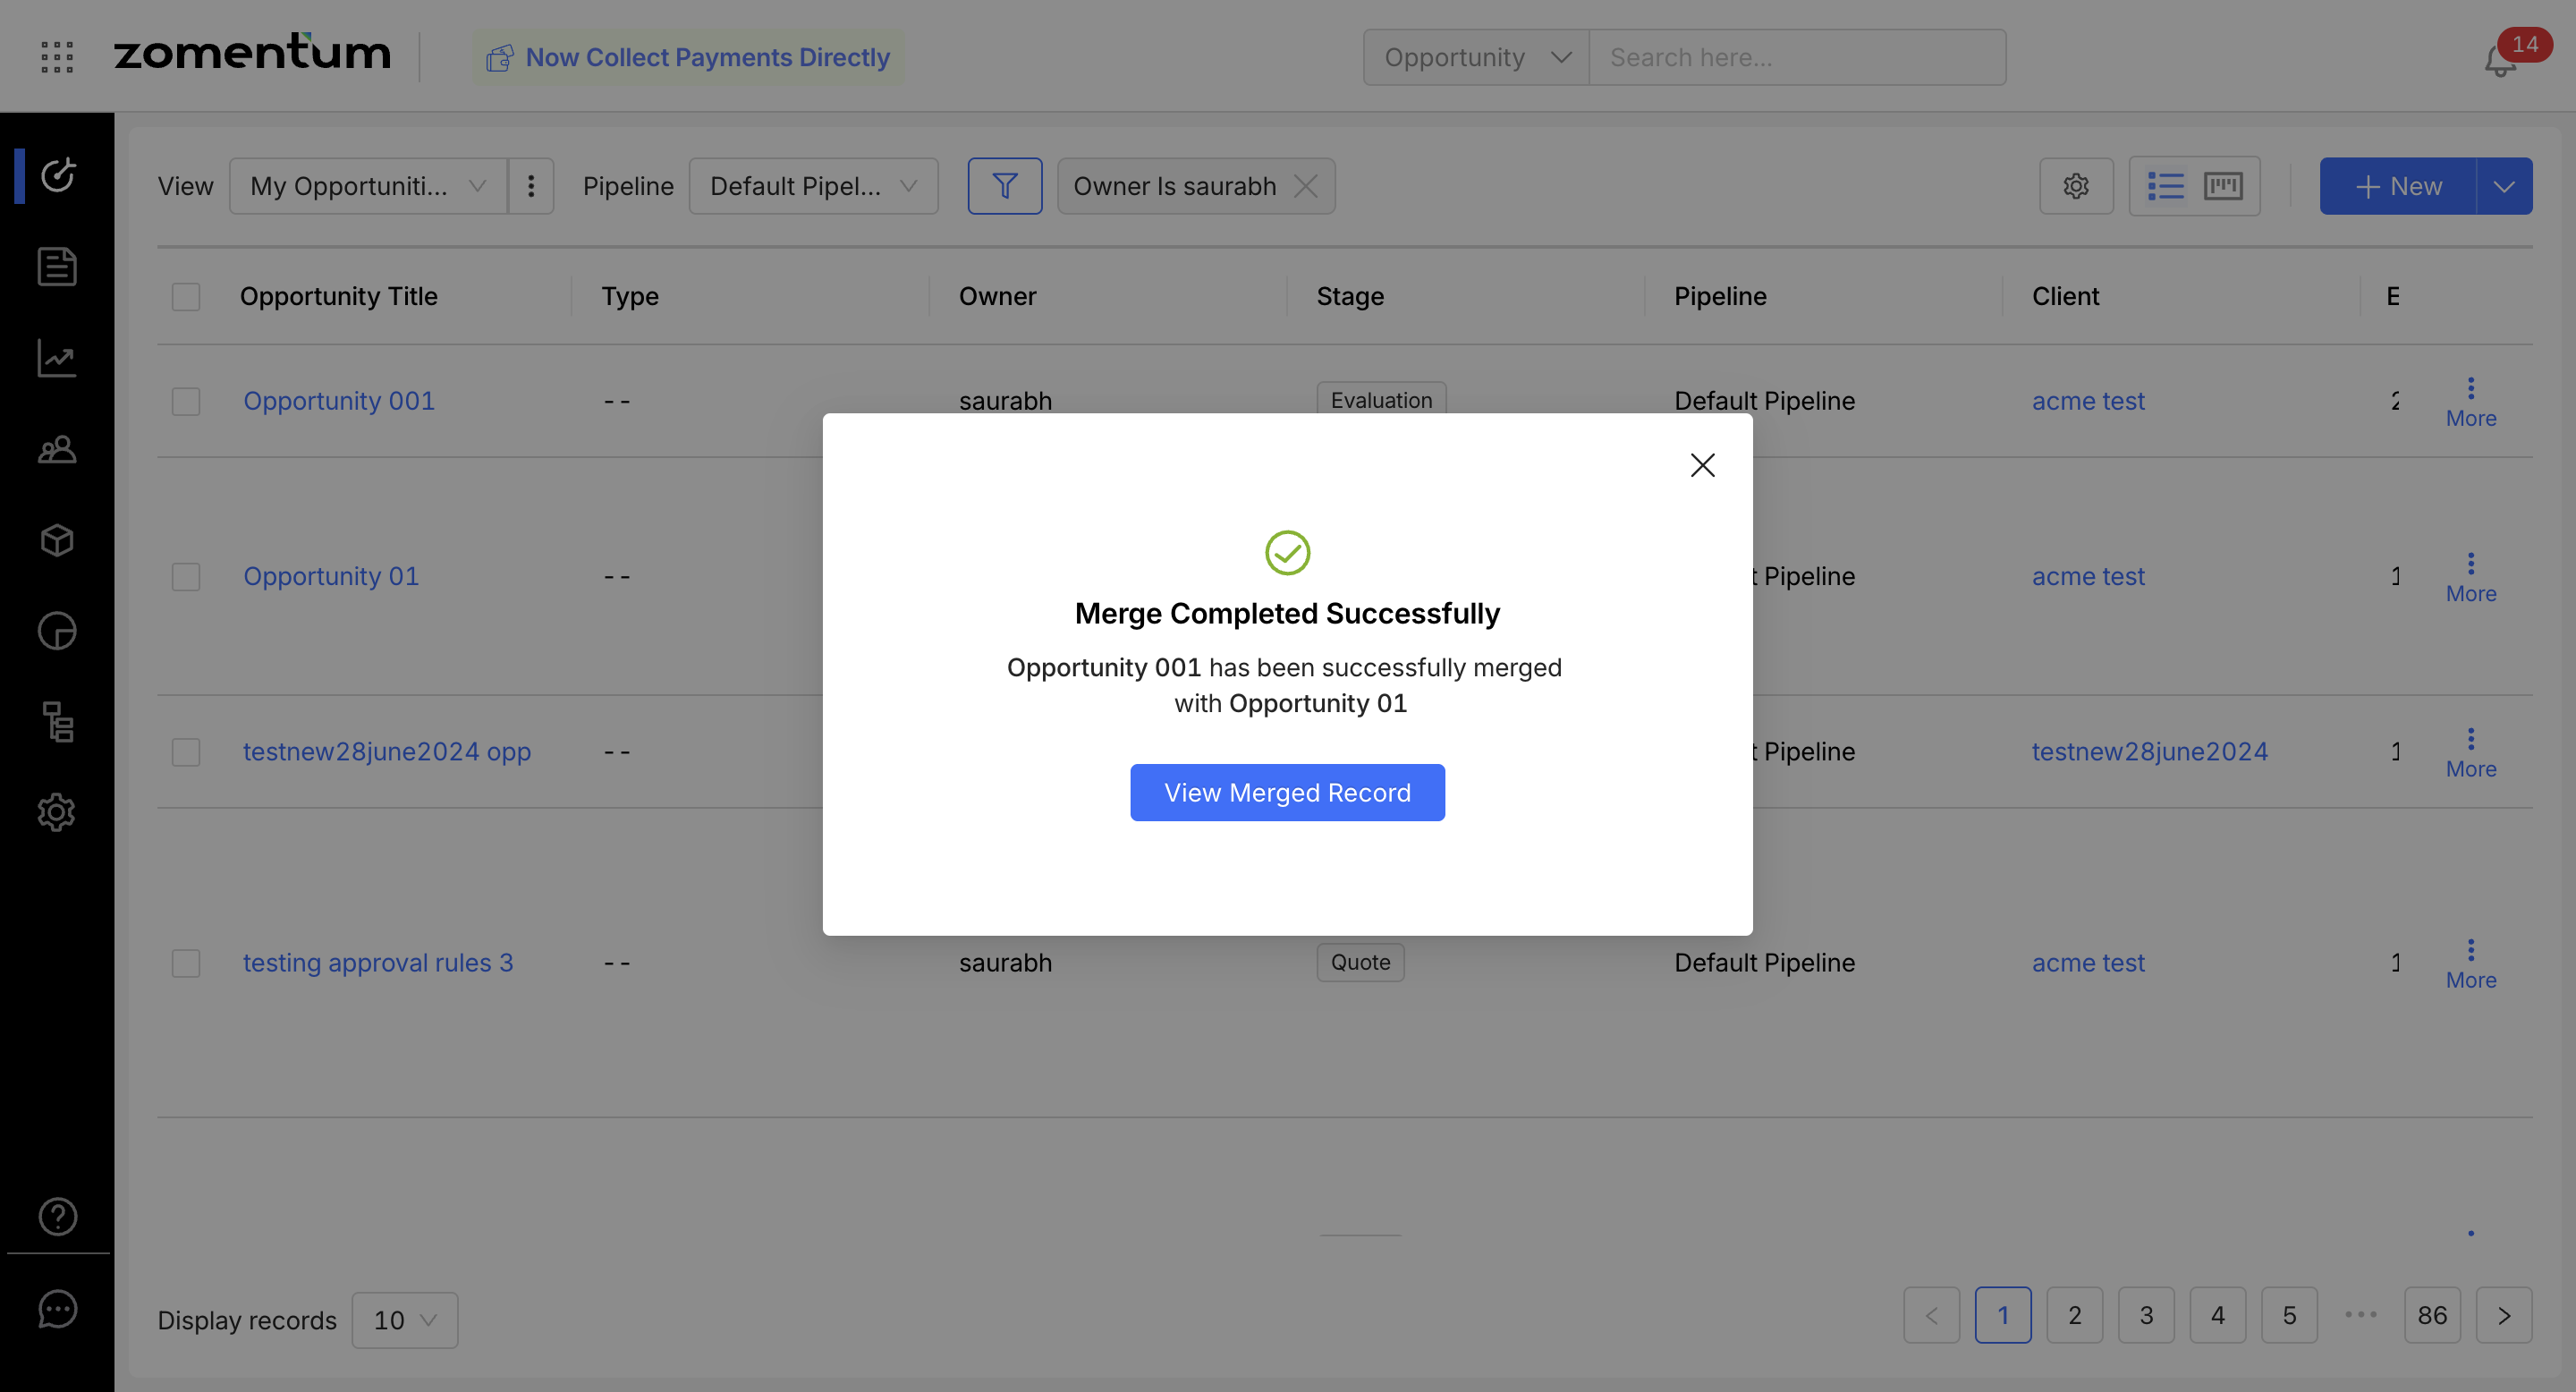
Task: Go to page 3 in pagination
Action: (x=2146, y=1315)
